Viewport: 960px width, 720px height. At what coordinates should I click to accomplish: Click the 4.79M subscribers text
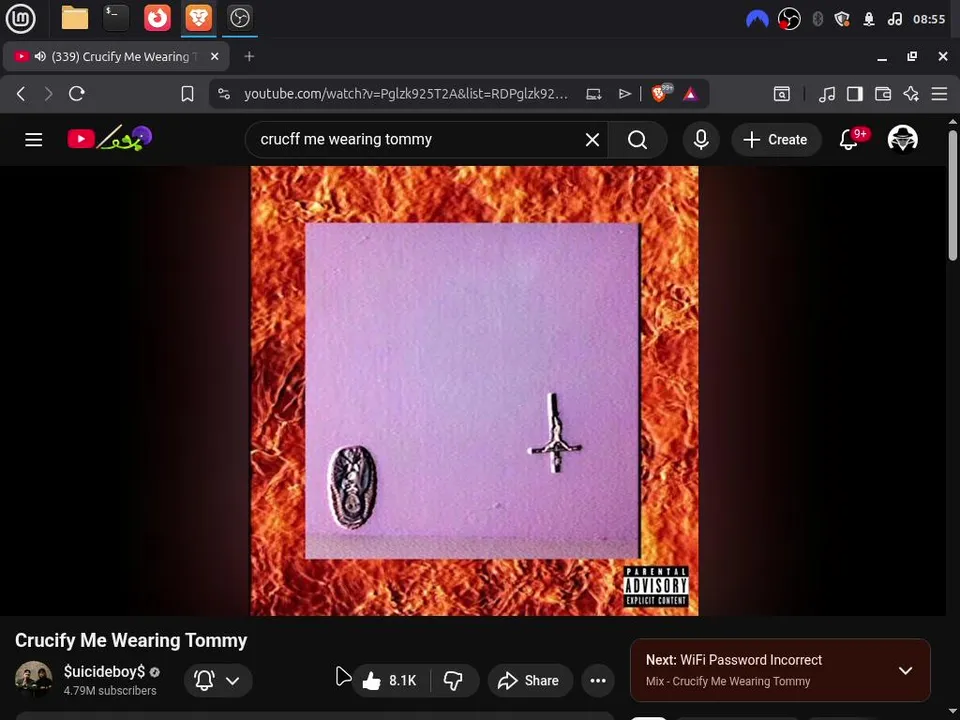(x=110, y=691)
